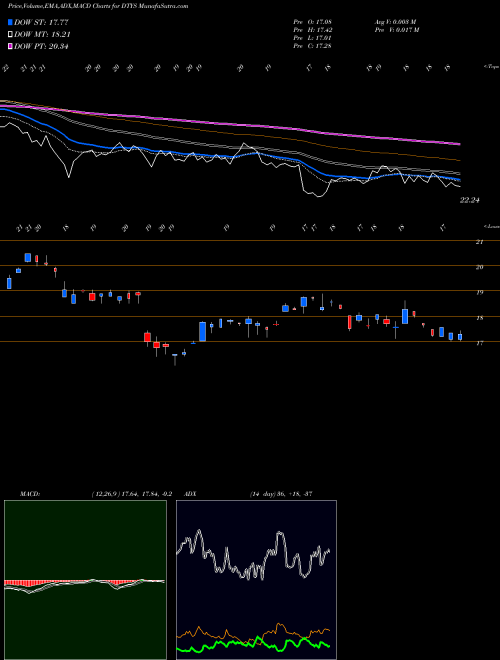Click the 18 price axis label
This screenshot has height=660, width=500.
coord(479,318)
